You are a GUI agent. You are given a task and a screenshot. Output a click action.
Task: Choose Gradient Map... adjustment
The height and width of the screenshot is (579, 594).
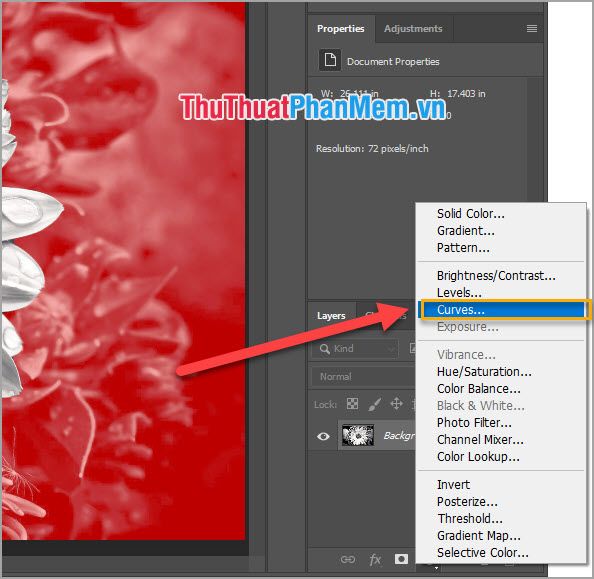click(478, 535)
